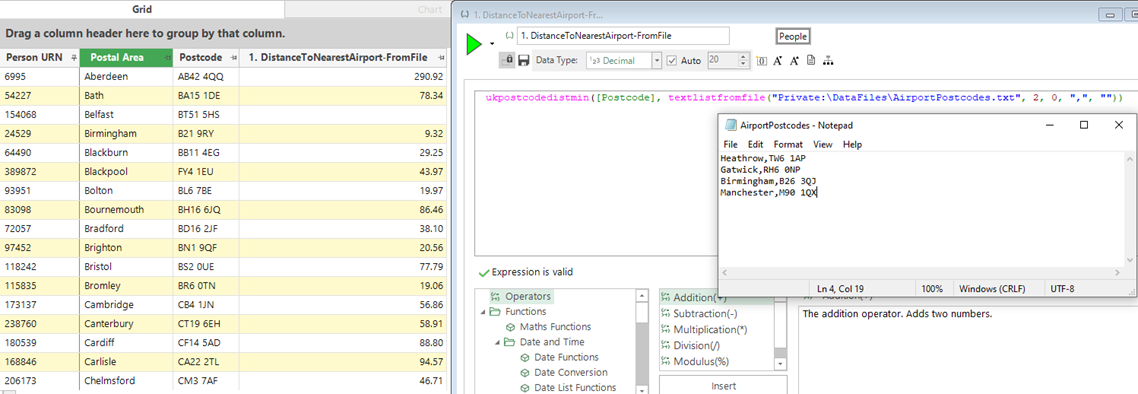Select the Aberdeen cell
The height and width of the screenshot is (394, 1138).
pos(126,76)
